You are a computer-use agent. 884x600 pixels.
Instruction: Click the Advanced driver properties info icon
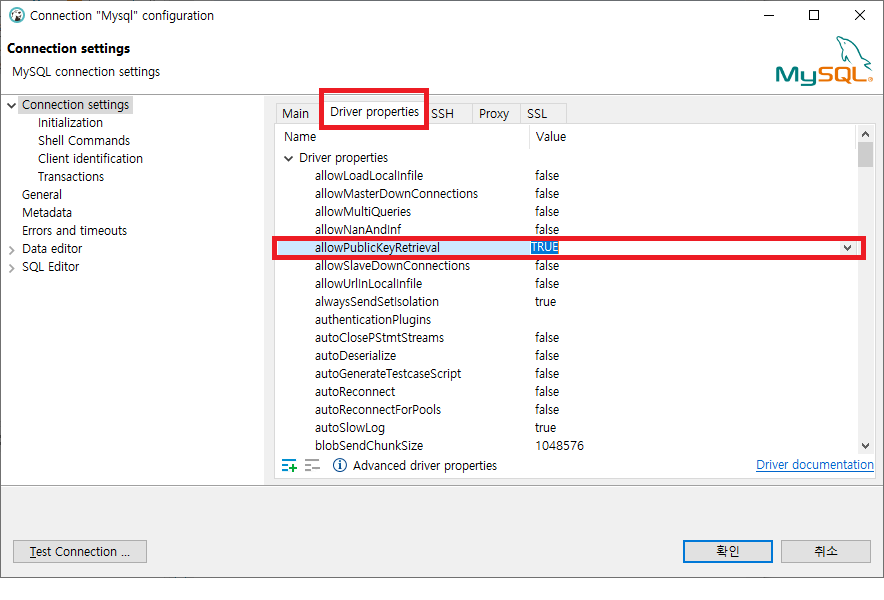click(x=339, y=465)
